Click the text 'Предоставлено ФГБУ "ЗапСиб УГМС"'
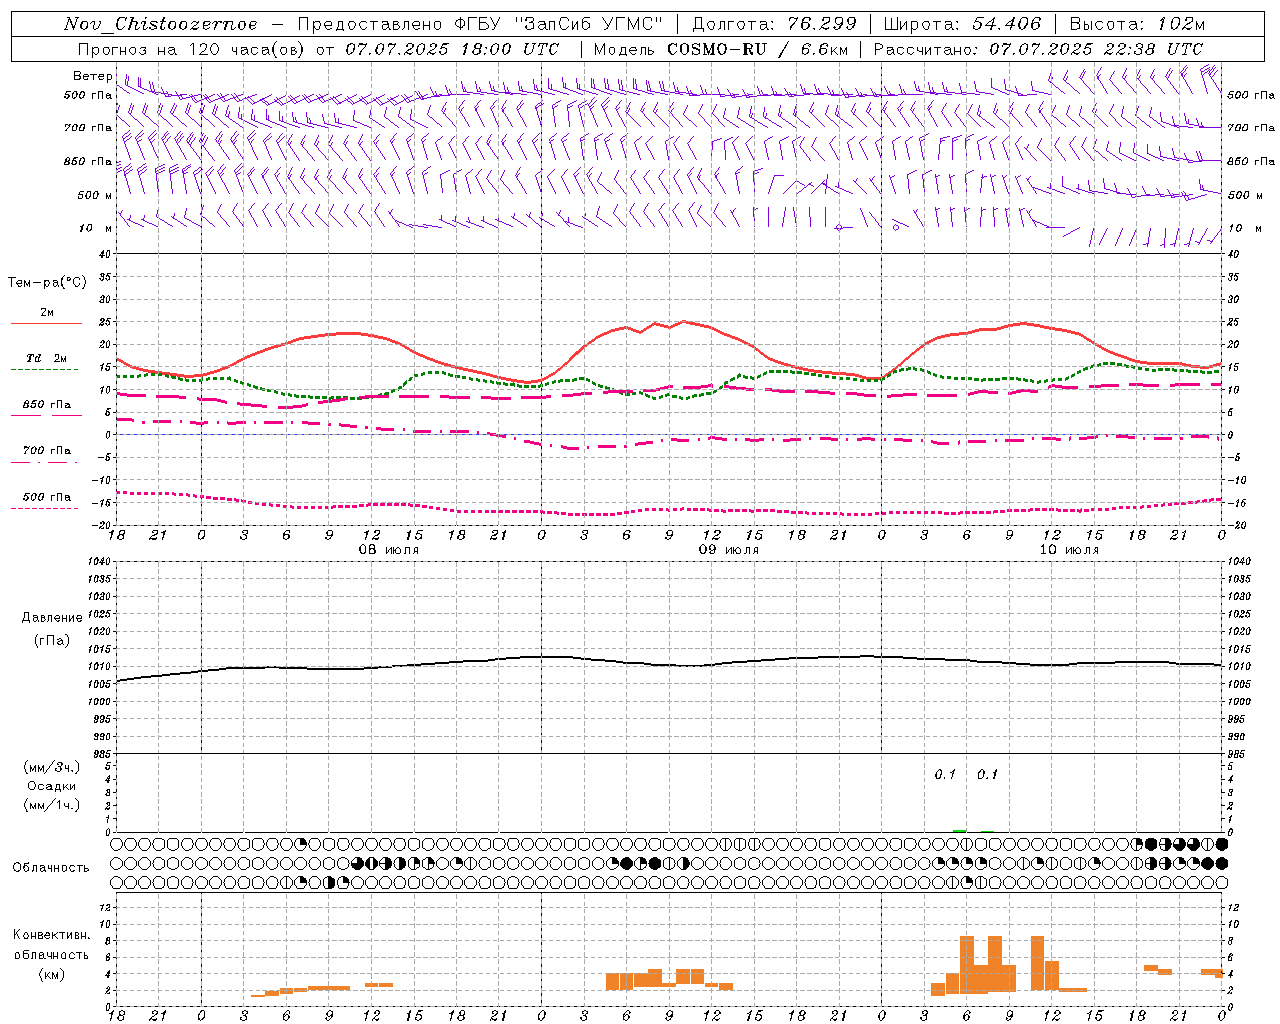 tap(480, 24)
